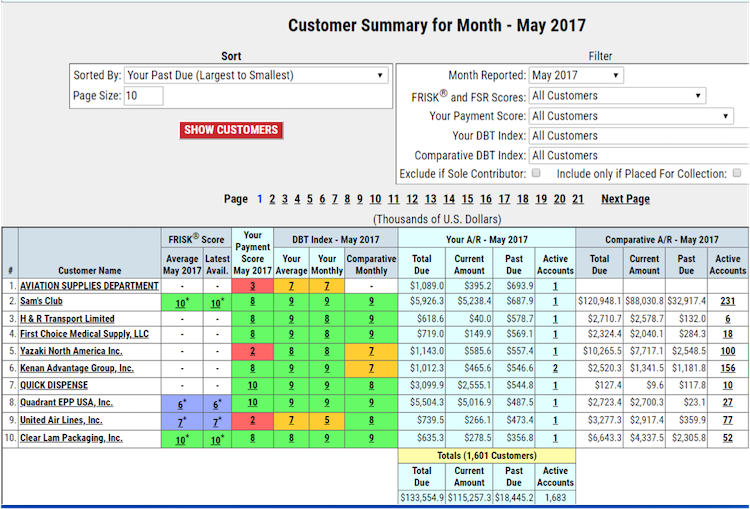
Task: Click United Air Lines comparative accounts 77
Action: tap(728, 420)
